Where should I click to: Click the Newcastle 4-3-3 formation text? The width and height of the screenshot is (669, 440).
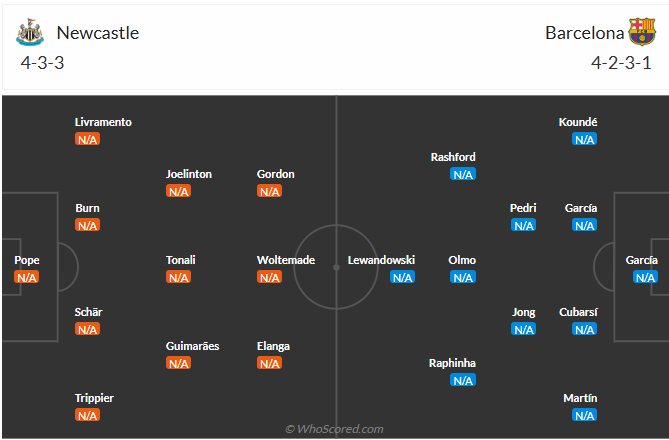coord(42,62)
